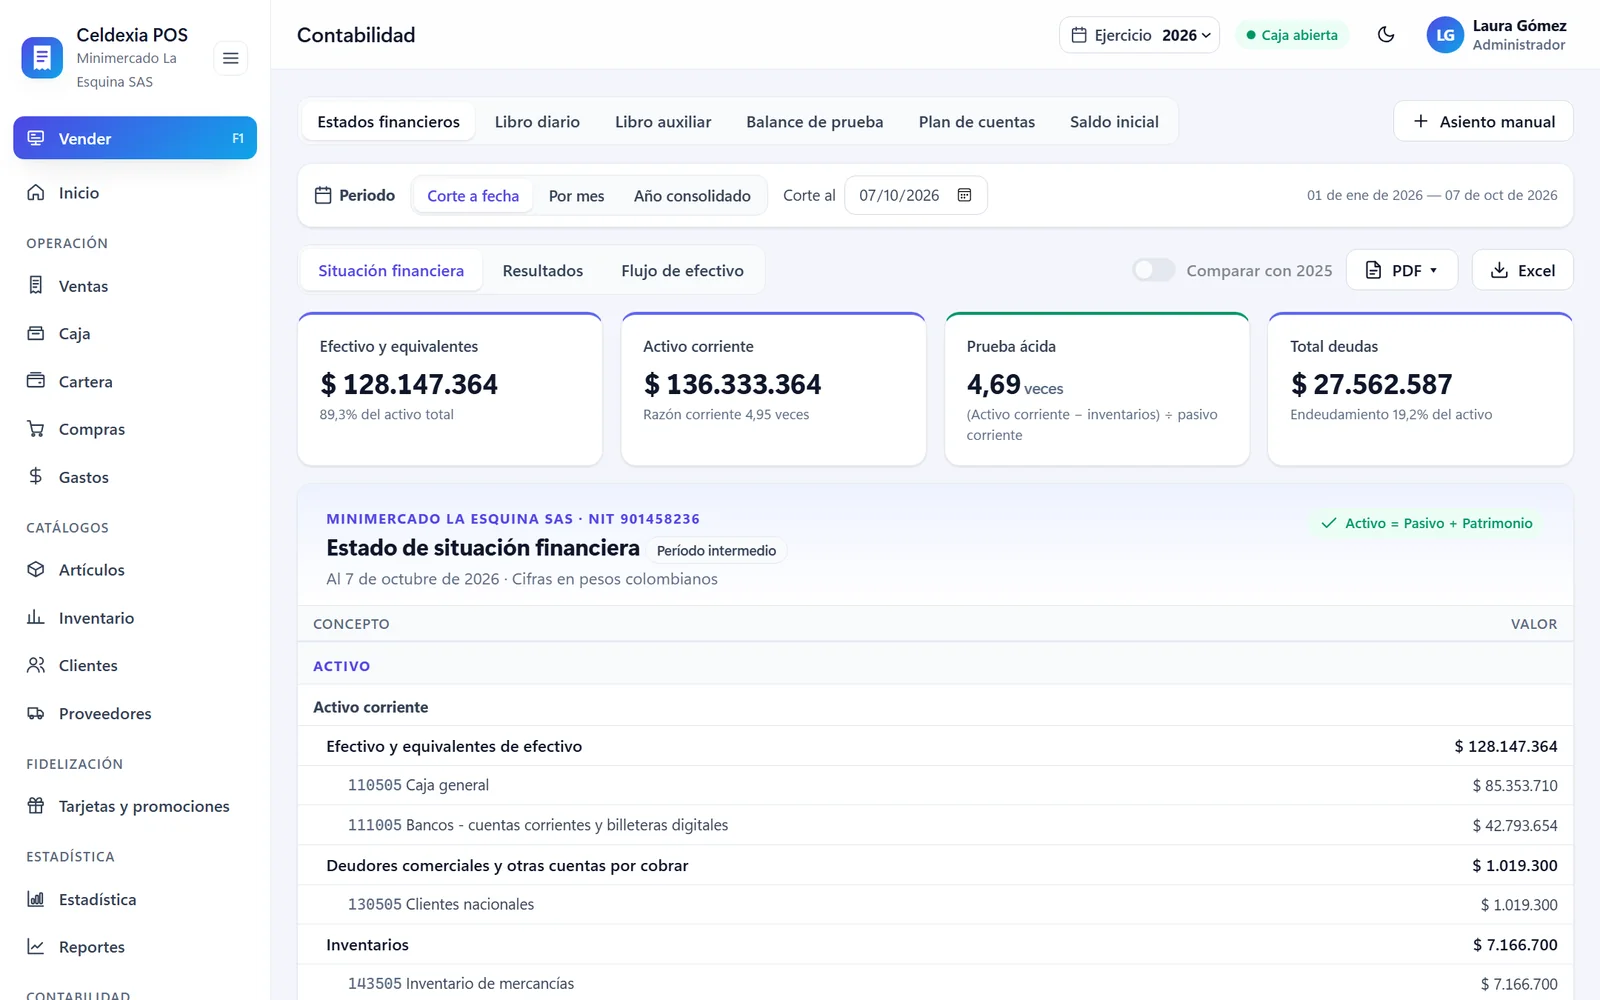
Task: Select Corte a fecha period mode
Action: pos(473,196)
